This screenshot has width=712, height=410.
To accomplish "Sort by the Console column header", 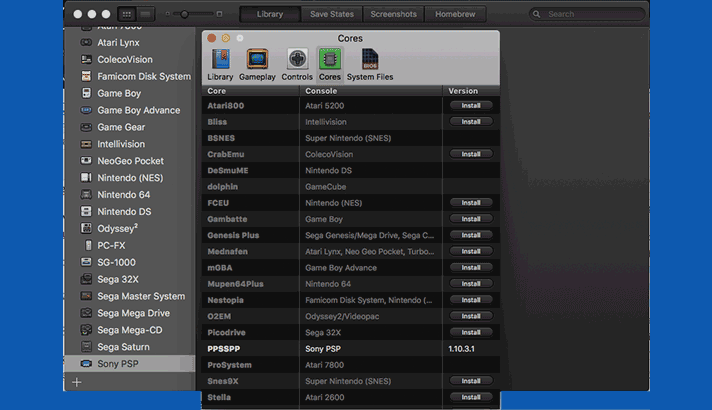I will pyautogui.click(x=371, y=91).
